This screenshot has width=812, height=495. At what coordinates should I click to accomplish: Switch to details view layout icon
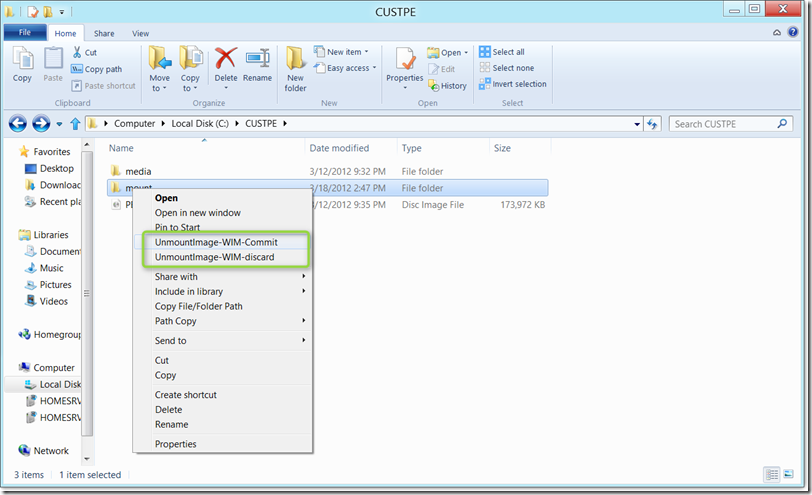pyautogui.click(x=771, y=474)
